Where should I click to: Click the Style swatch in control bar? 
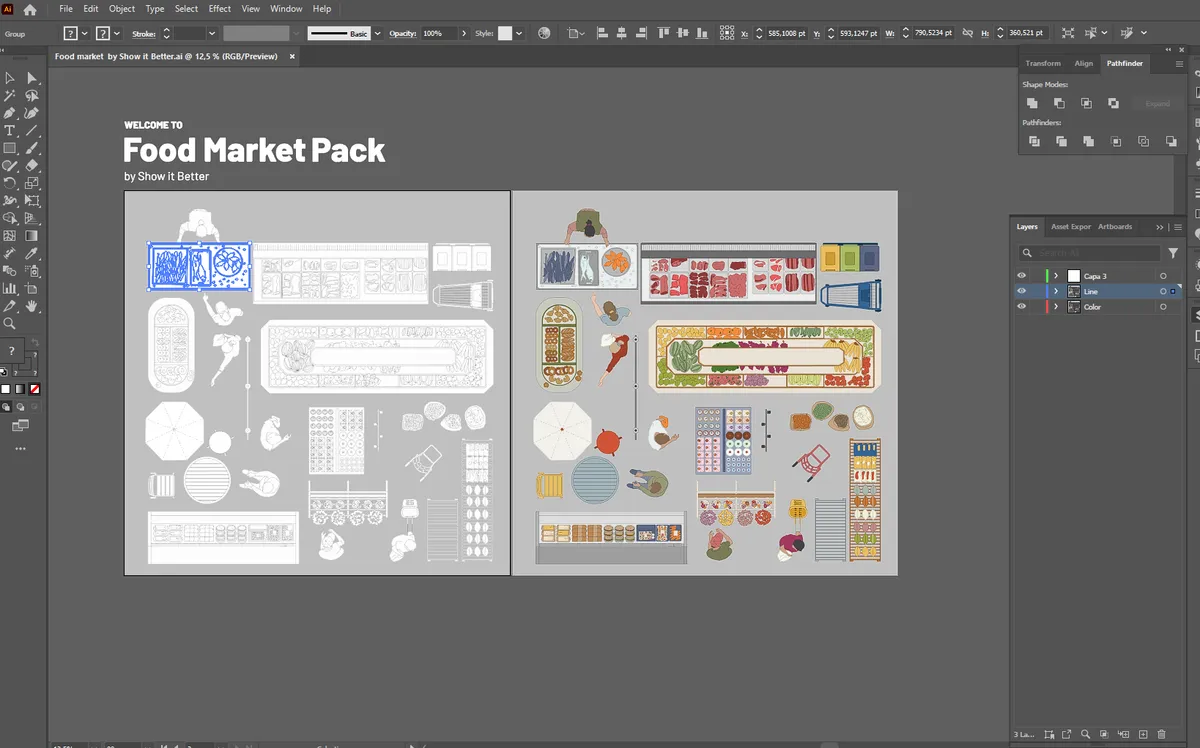505,33
